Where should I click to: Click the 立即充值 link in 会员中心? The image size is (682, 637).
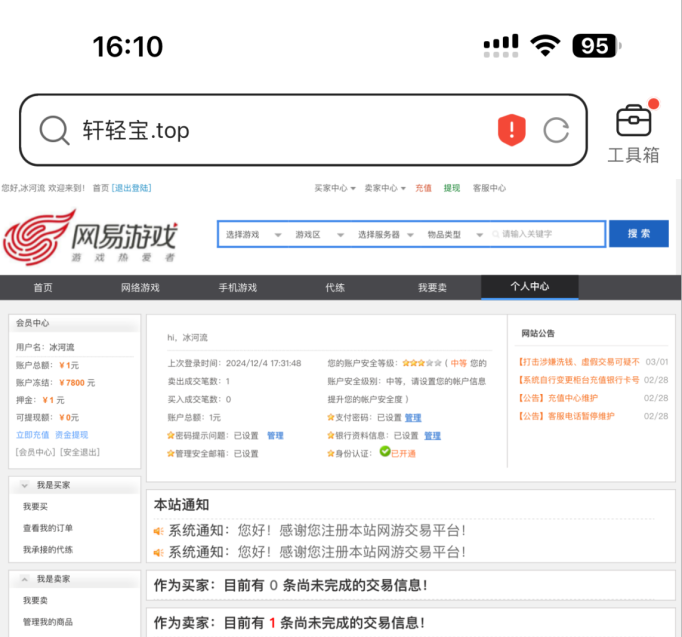32,435
